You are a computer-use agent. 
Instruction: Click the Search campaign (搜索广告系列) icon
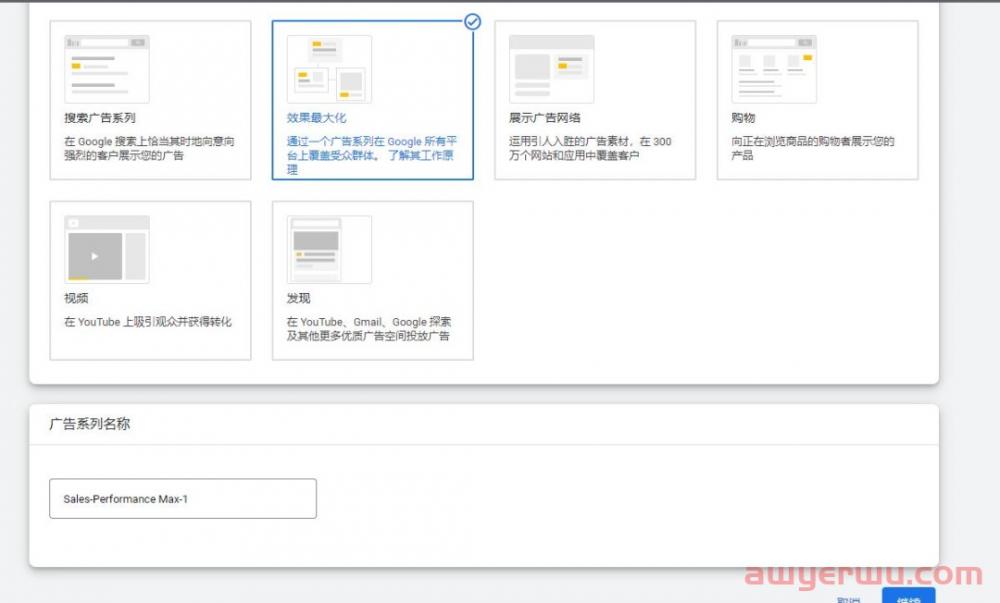(x=107, y=69)
